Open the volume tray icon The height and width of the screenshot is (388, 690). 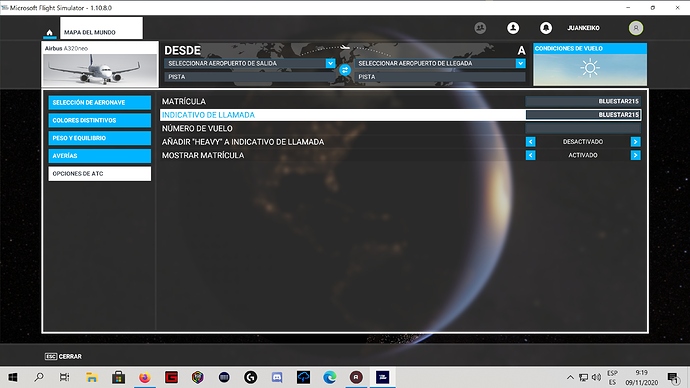pos(597,377)
